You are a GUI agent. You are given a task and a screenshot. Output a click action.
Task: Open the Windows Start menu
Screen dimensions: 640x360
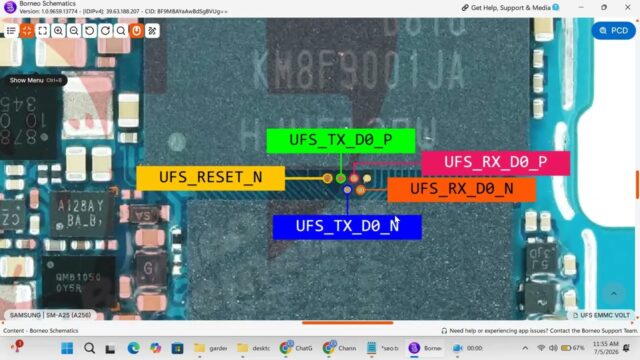click(x=67, y=348)
